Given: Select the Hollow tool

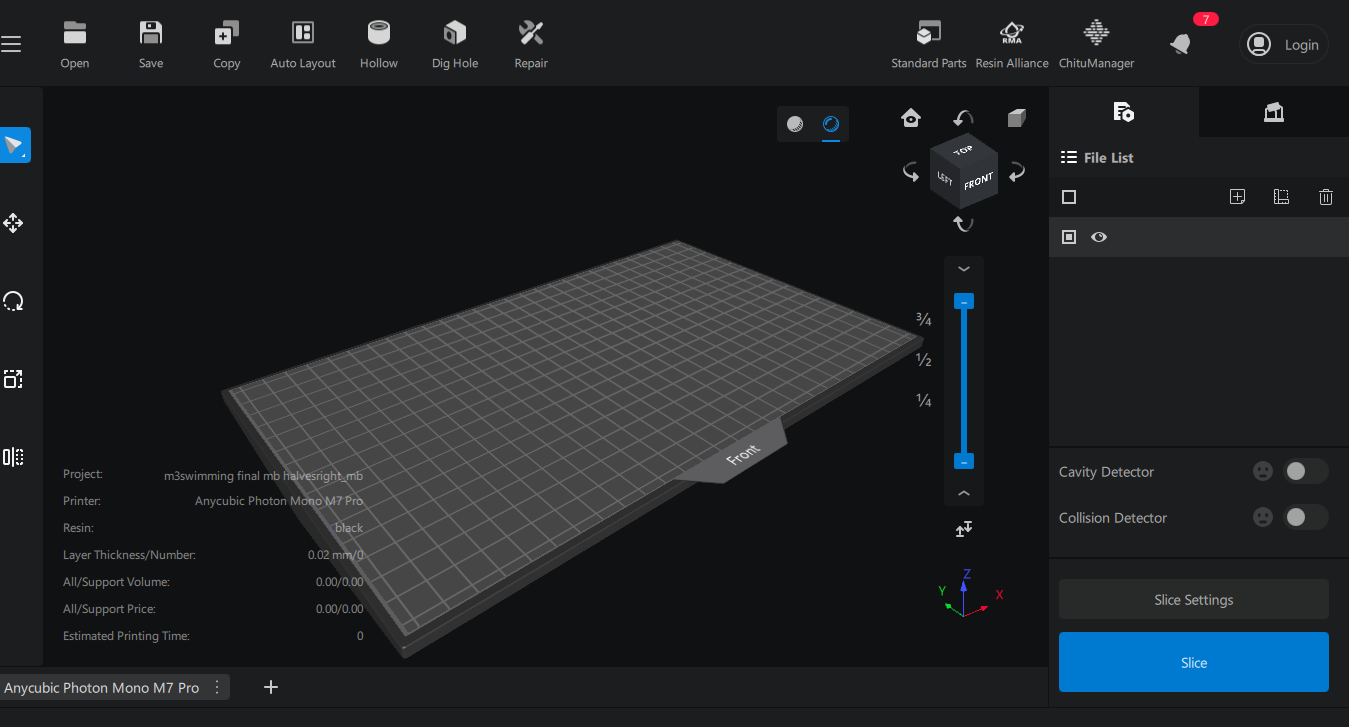Looking at the screenshot, I should [x=379, y=44].
